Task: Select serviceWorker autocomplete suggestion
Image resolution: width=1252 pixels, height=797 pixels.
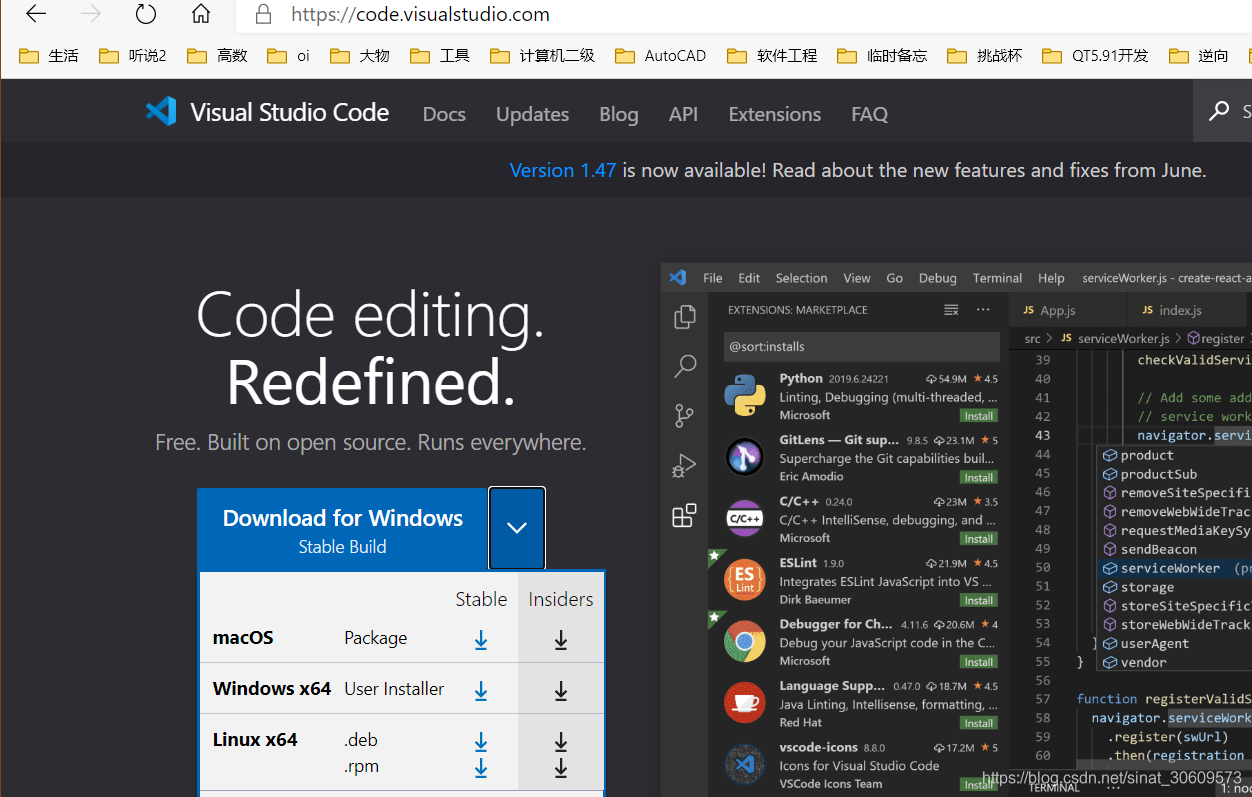Action: 1175,568
